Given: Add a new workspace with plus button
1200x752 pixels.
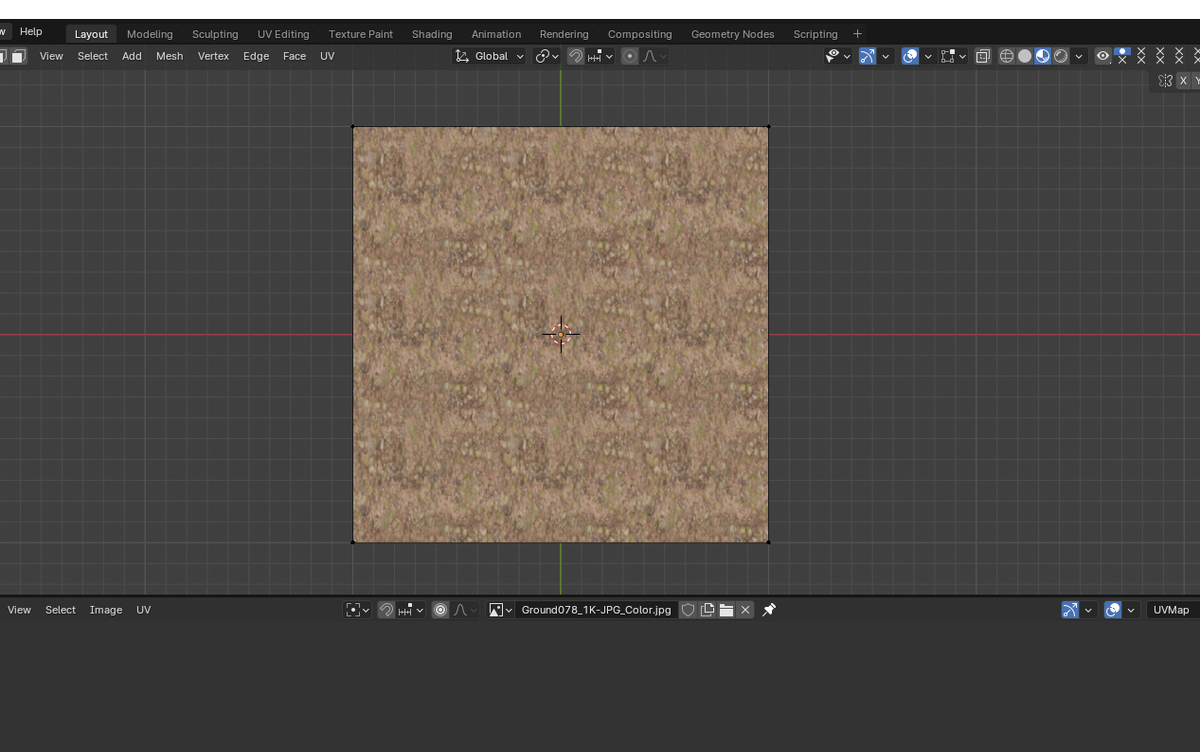Looking at the screenshot, I should click(x=857, y=34).
